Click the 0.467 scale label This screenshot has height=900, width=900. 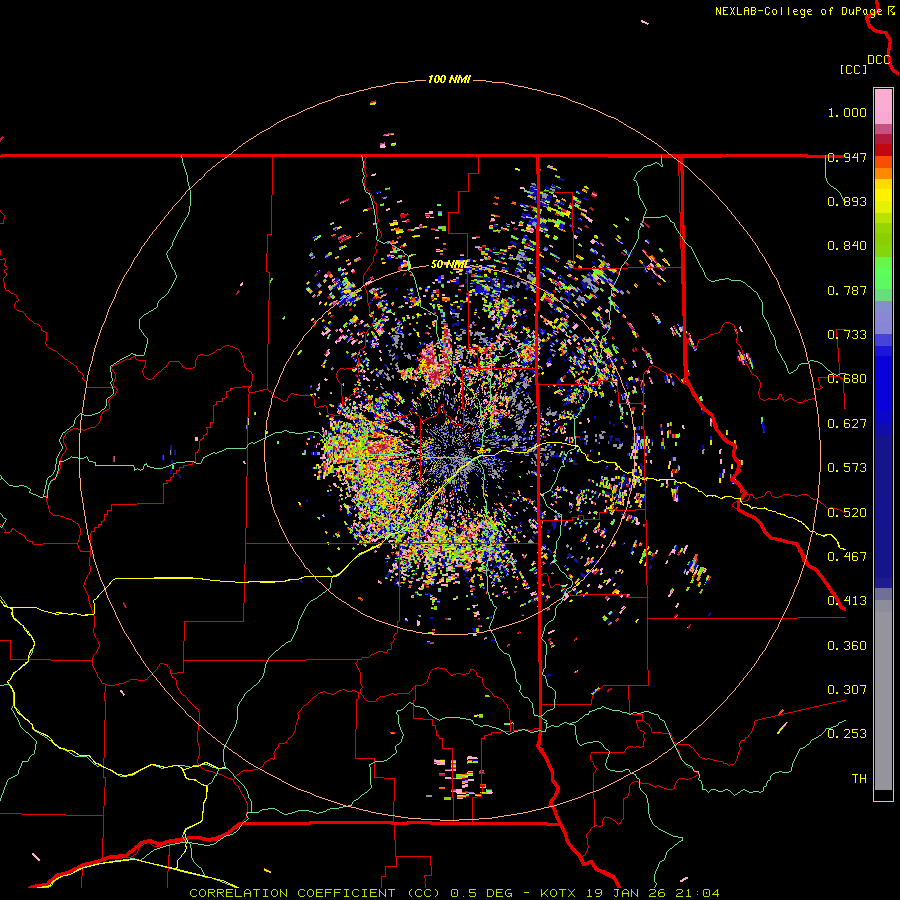[x=847, y=557]
